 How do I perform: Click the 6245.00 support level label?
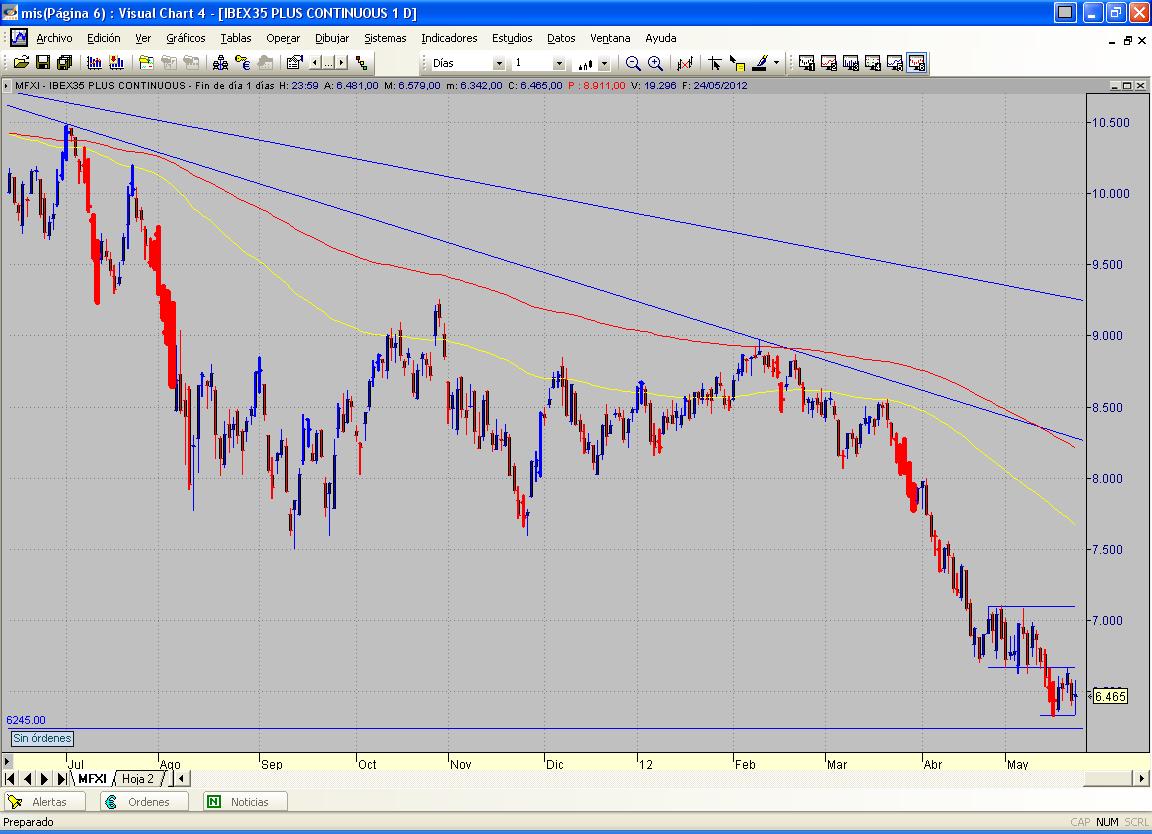[26, 720]
